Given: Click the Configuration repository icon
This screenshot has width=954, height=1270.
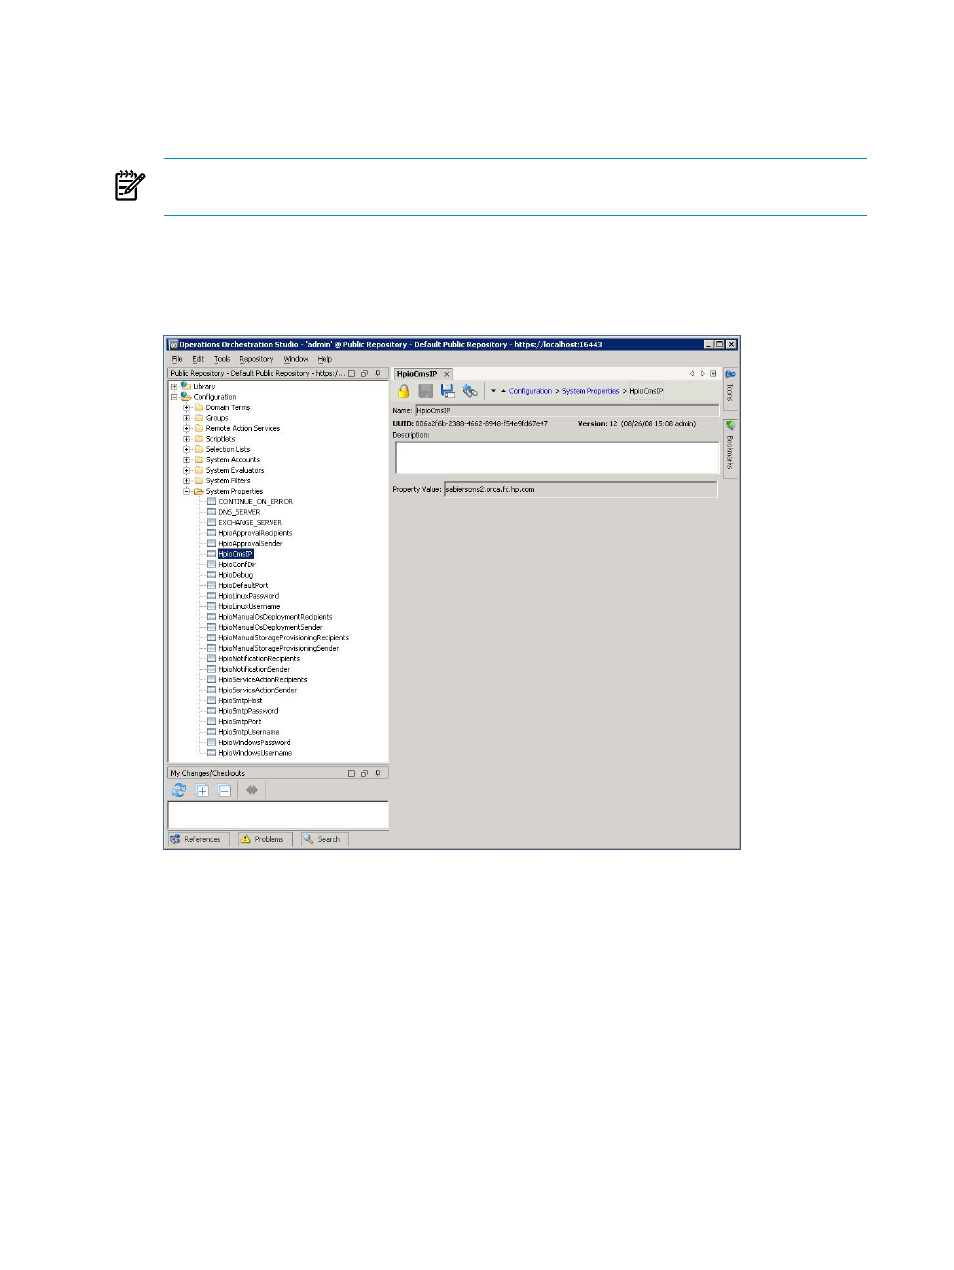Looking at the screenshot, I should pyautogui.click(x=185, y=397).
